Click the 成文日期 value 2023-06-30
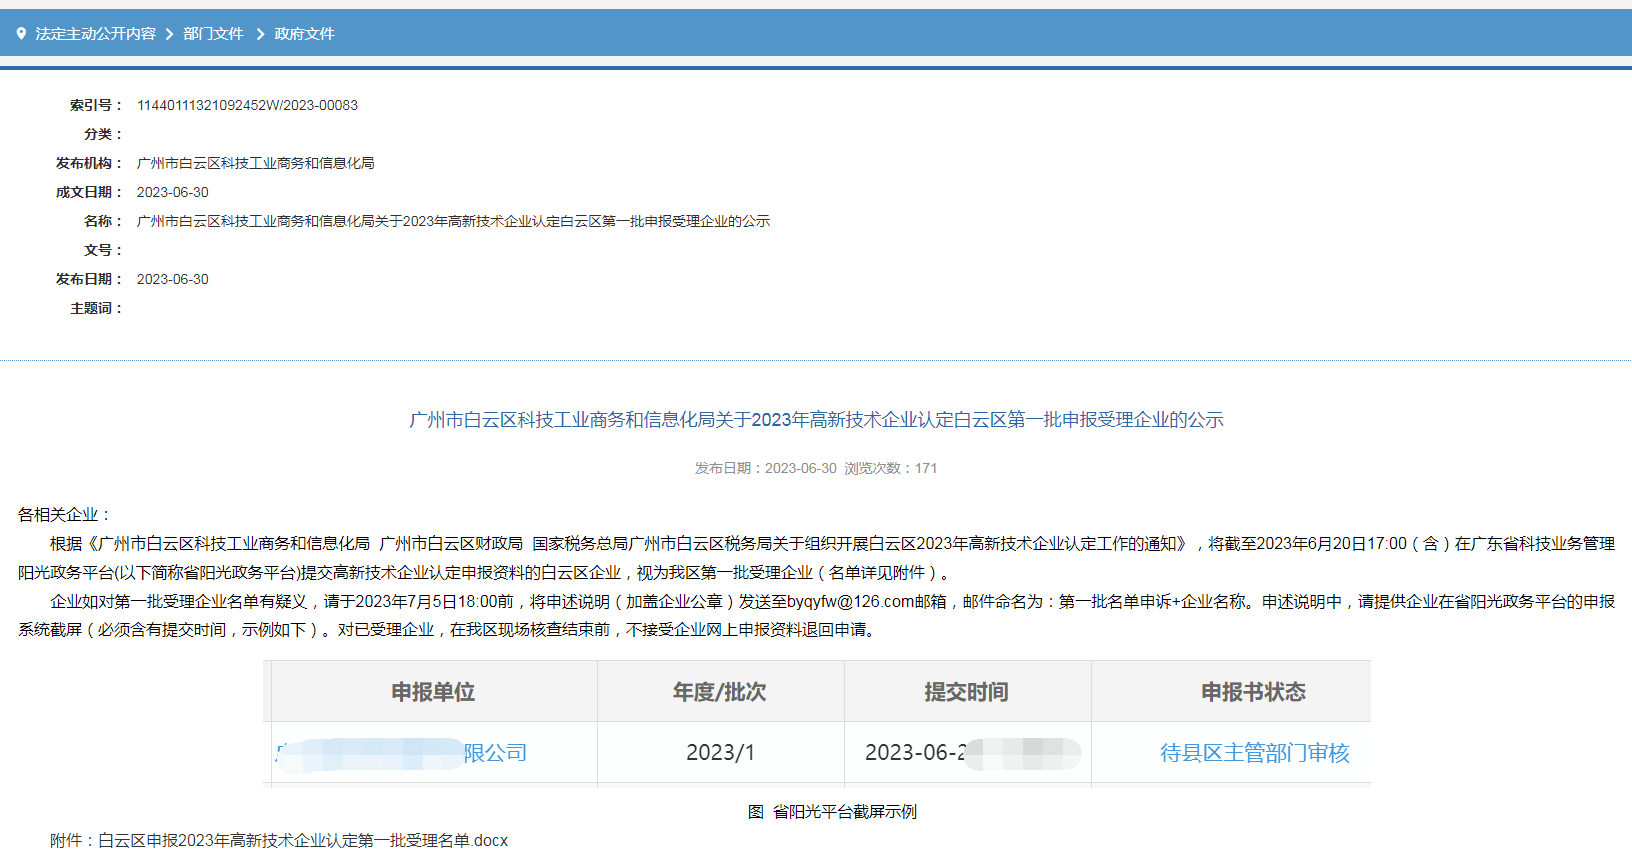This screenshot has width=1632, height=851. click(172, 192)
